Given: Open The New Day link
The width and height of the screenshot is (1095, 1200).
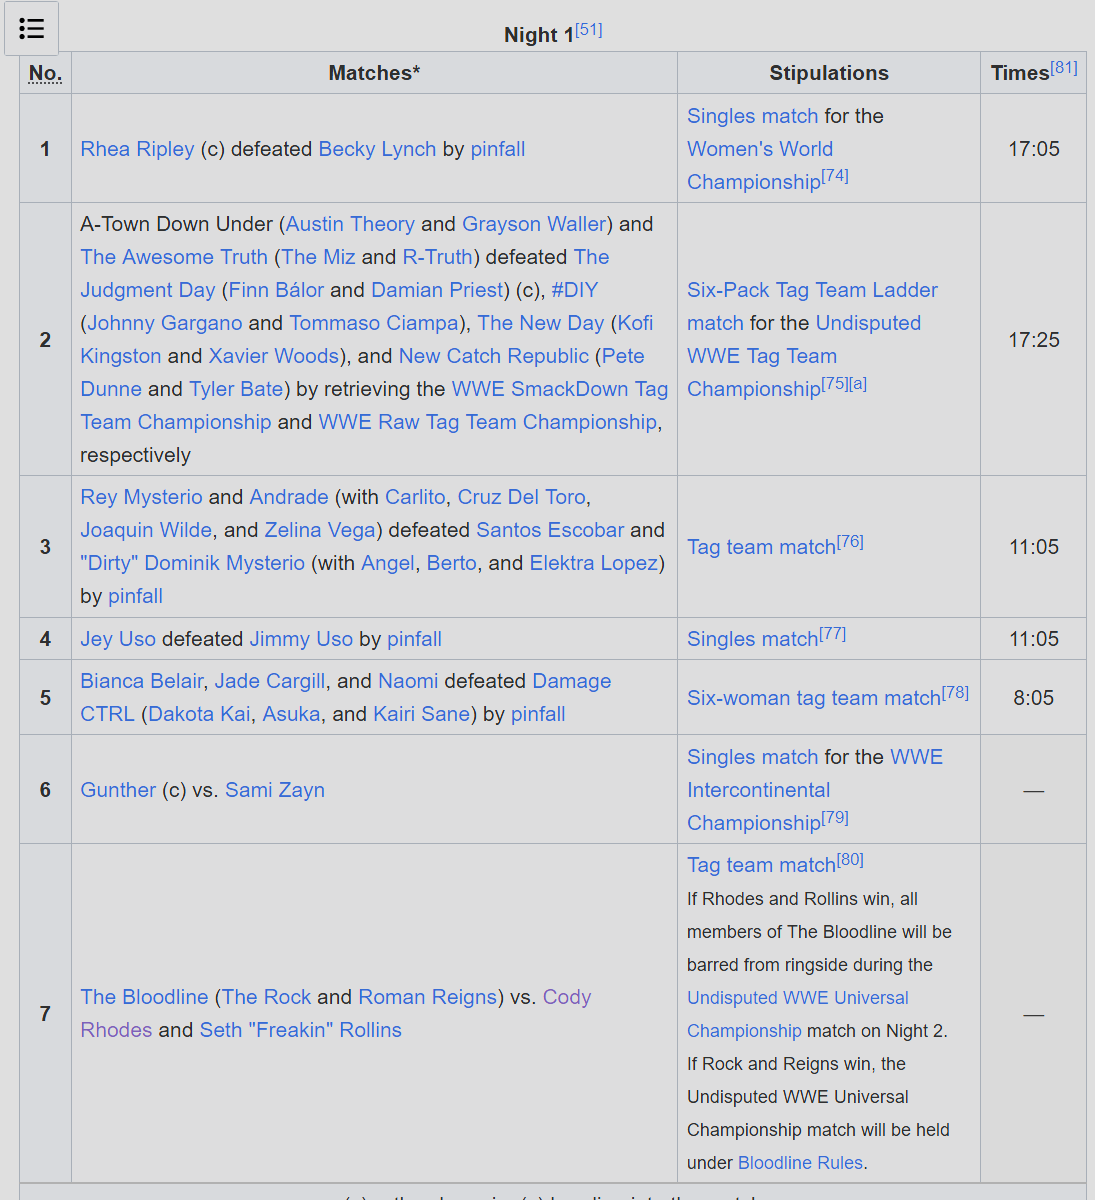Looking at the screenshot, I should (x=541, y=323).
